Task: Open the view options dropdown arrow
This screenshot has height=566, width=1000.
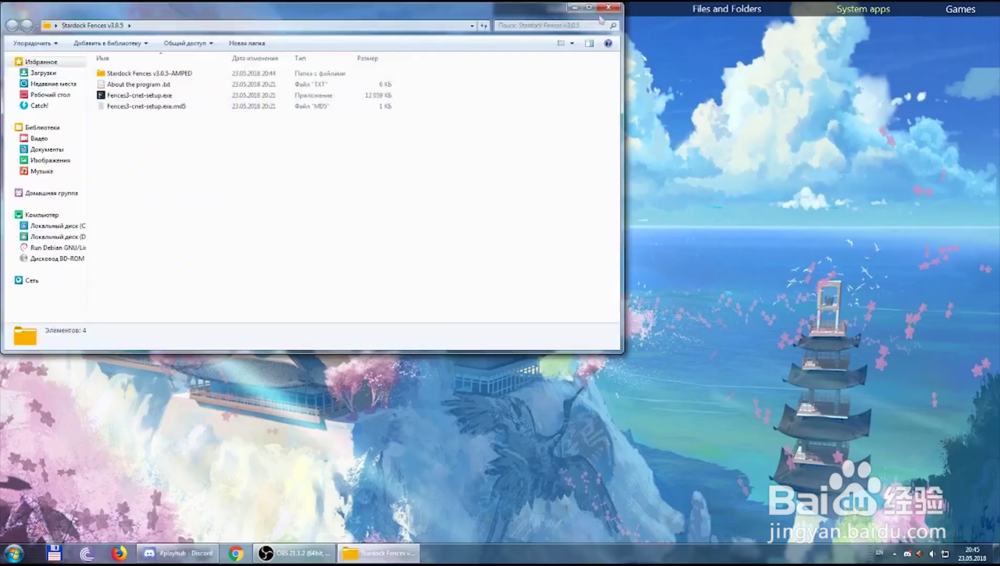Action: (572, 43)
